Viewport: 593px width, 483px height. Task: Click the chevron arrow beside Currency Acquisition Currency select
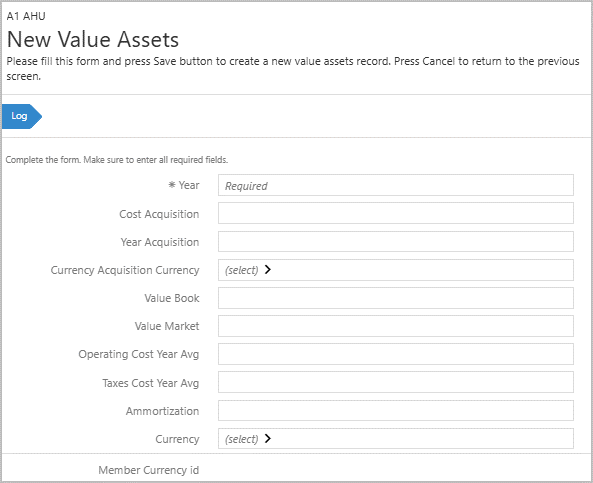pyautogui.click(x=268, y=270)
